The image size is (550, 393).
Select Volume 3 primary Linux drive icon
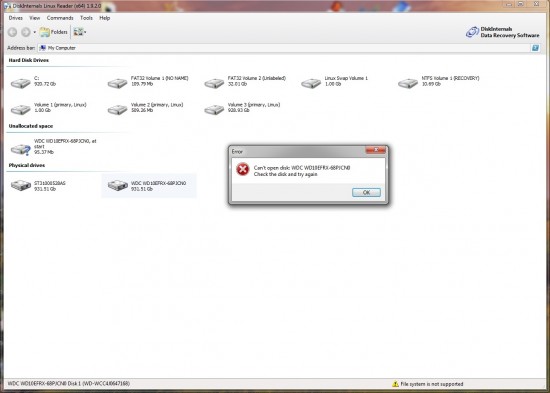point(214,109)
